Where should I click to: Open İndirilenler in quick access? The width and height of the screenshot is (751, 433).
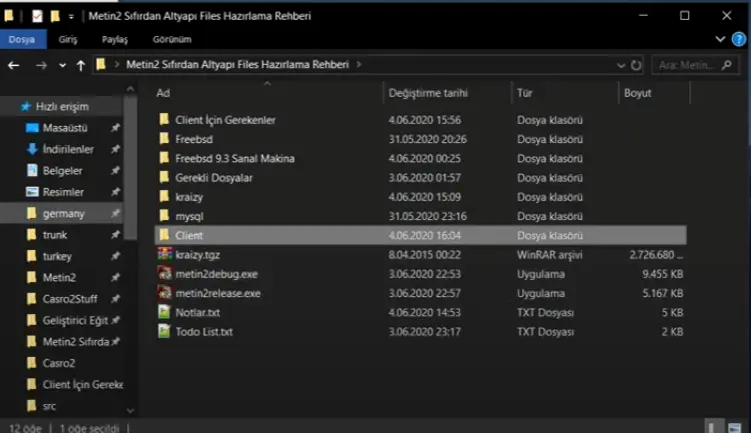click(68, 149)
